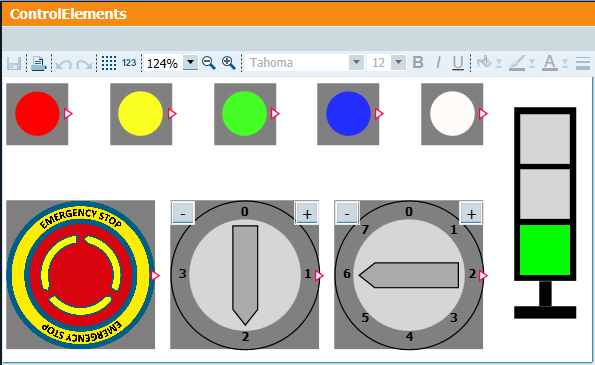The image size is (595, 365).
Task: Click the pink arrow beside 4-position switch
Action: pyautogui.click(x=320, y=275)
